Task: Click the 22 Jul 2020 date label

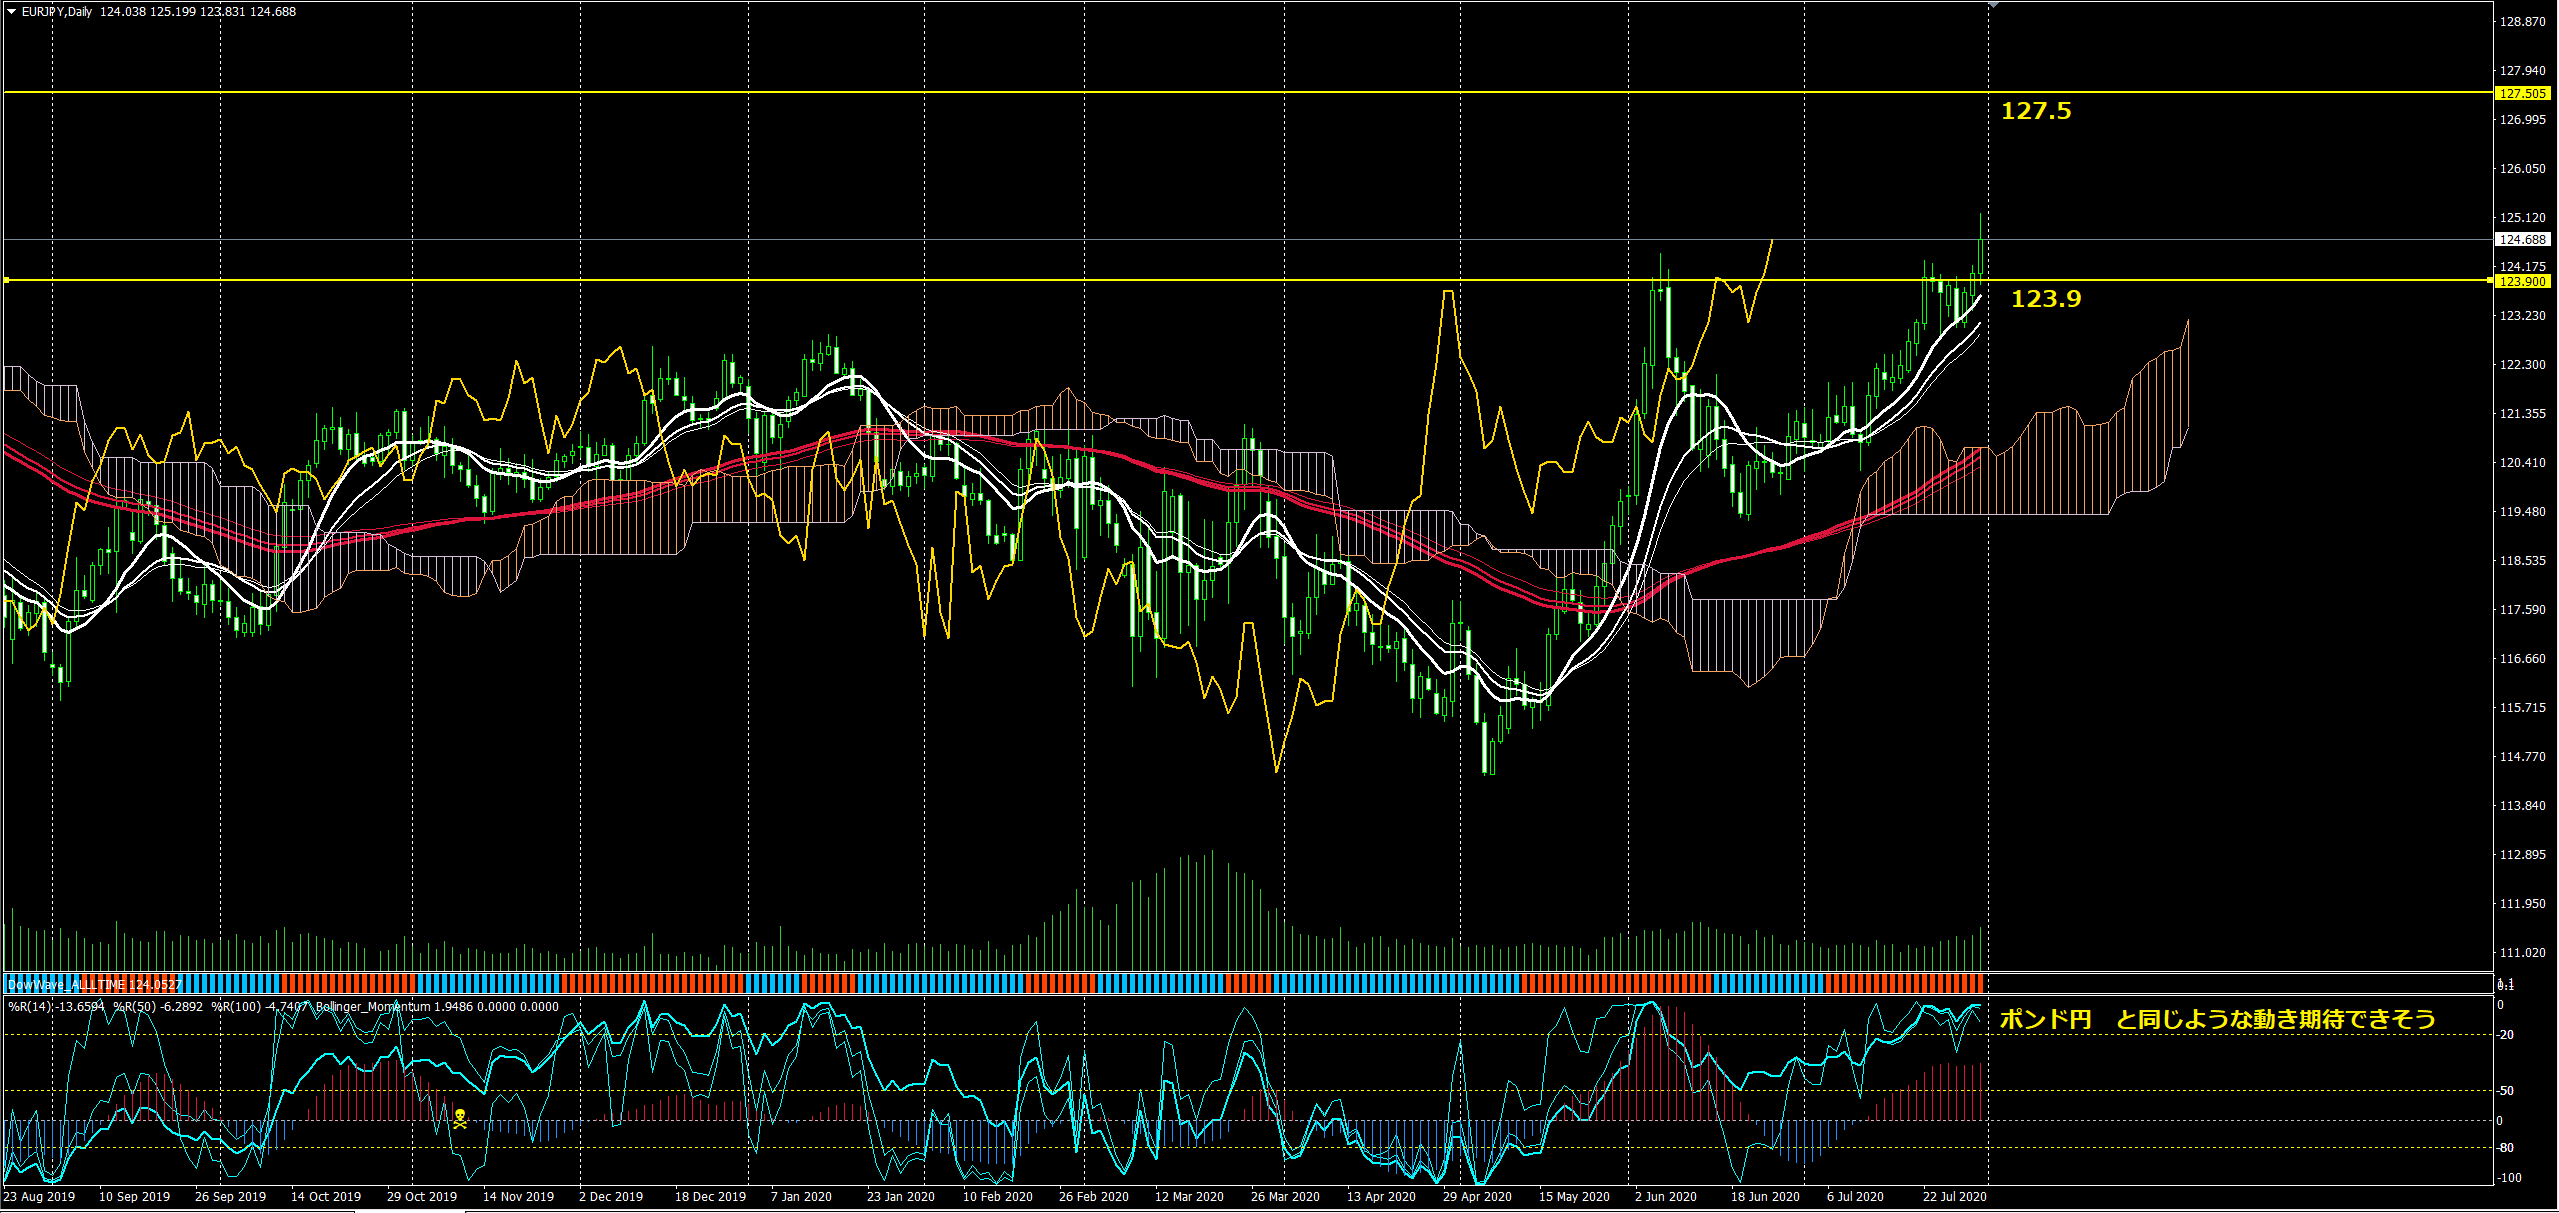Action: [x=1954, y=1196]
